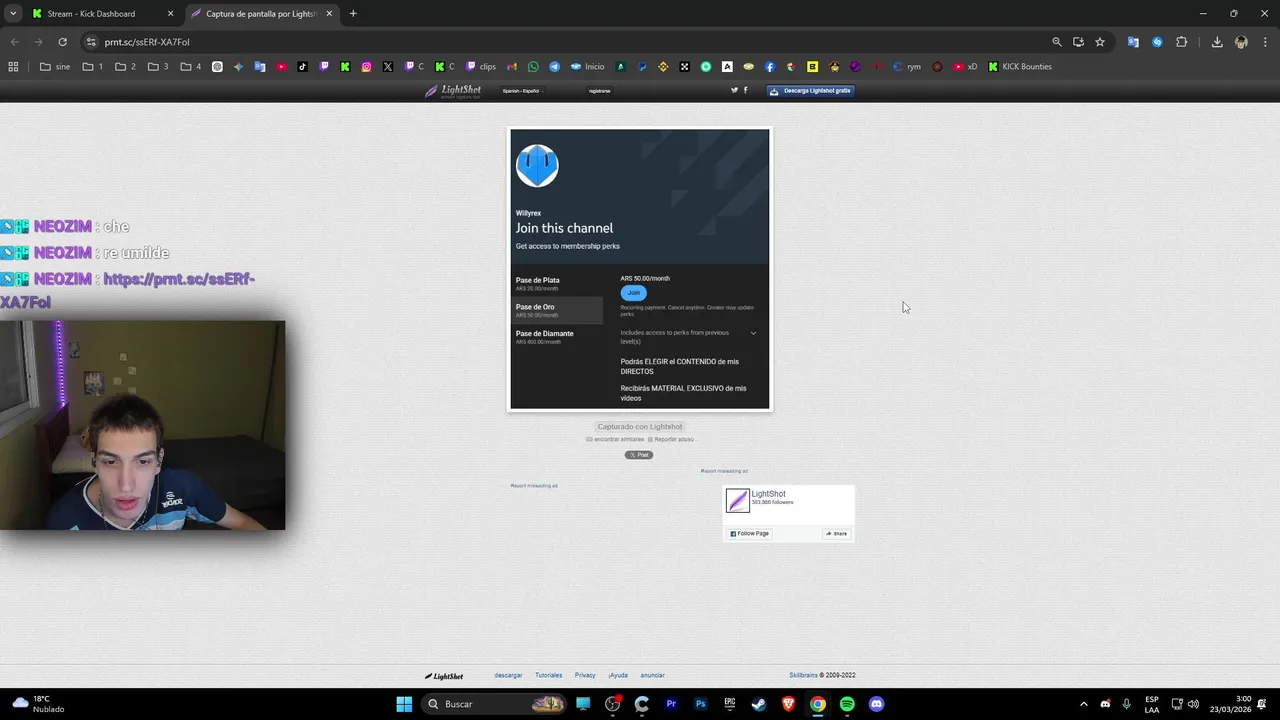Open the Instagram bookmark icon
The height and width of the screenshot is (720, 1280).
click(x=367, y=67)
